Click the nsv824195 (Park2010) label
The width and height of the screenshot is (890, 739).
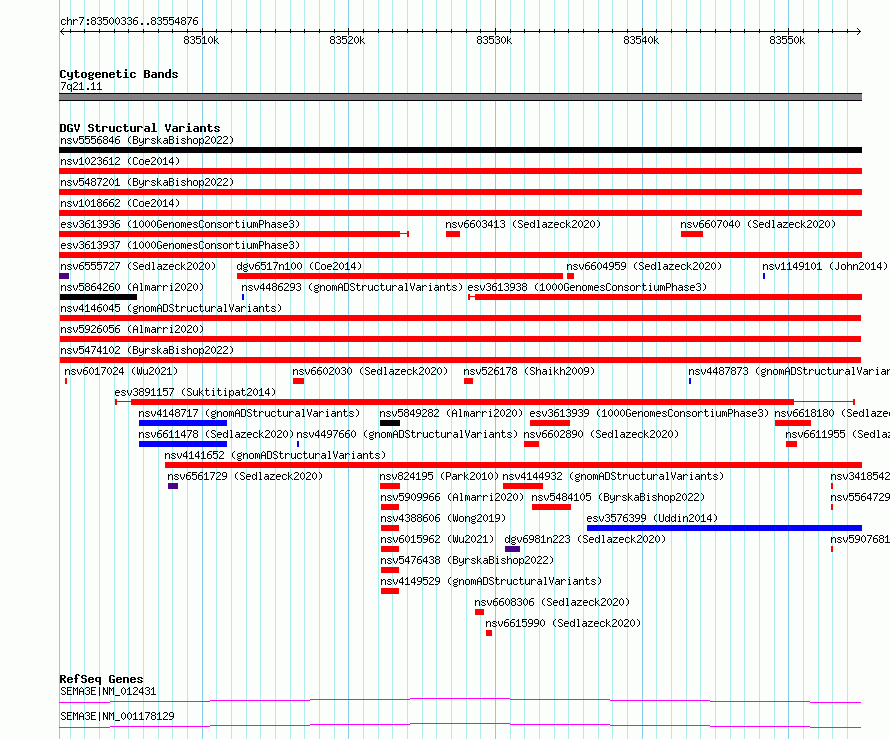tap(439, 476)
